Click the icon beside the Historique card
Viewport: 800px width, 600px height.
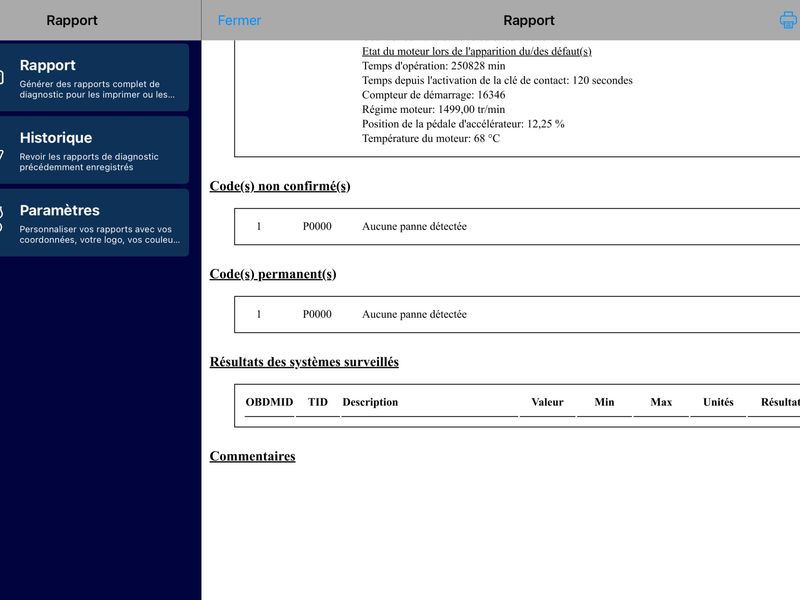point(2,154)
